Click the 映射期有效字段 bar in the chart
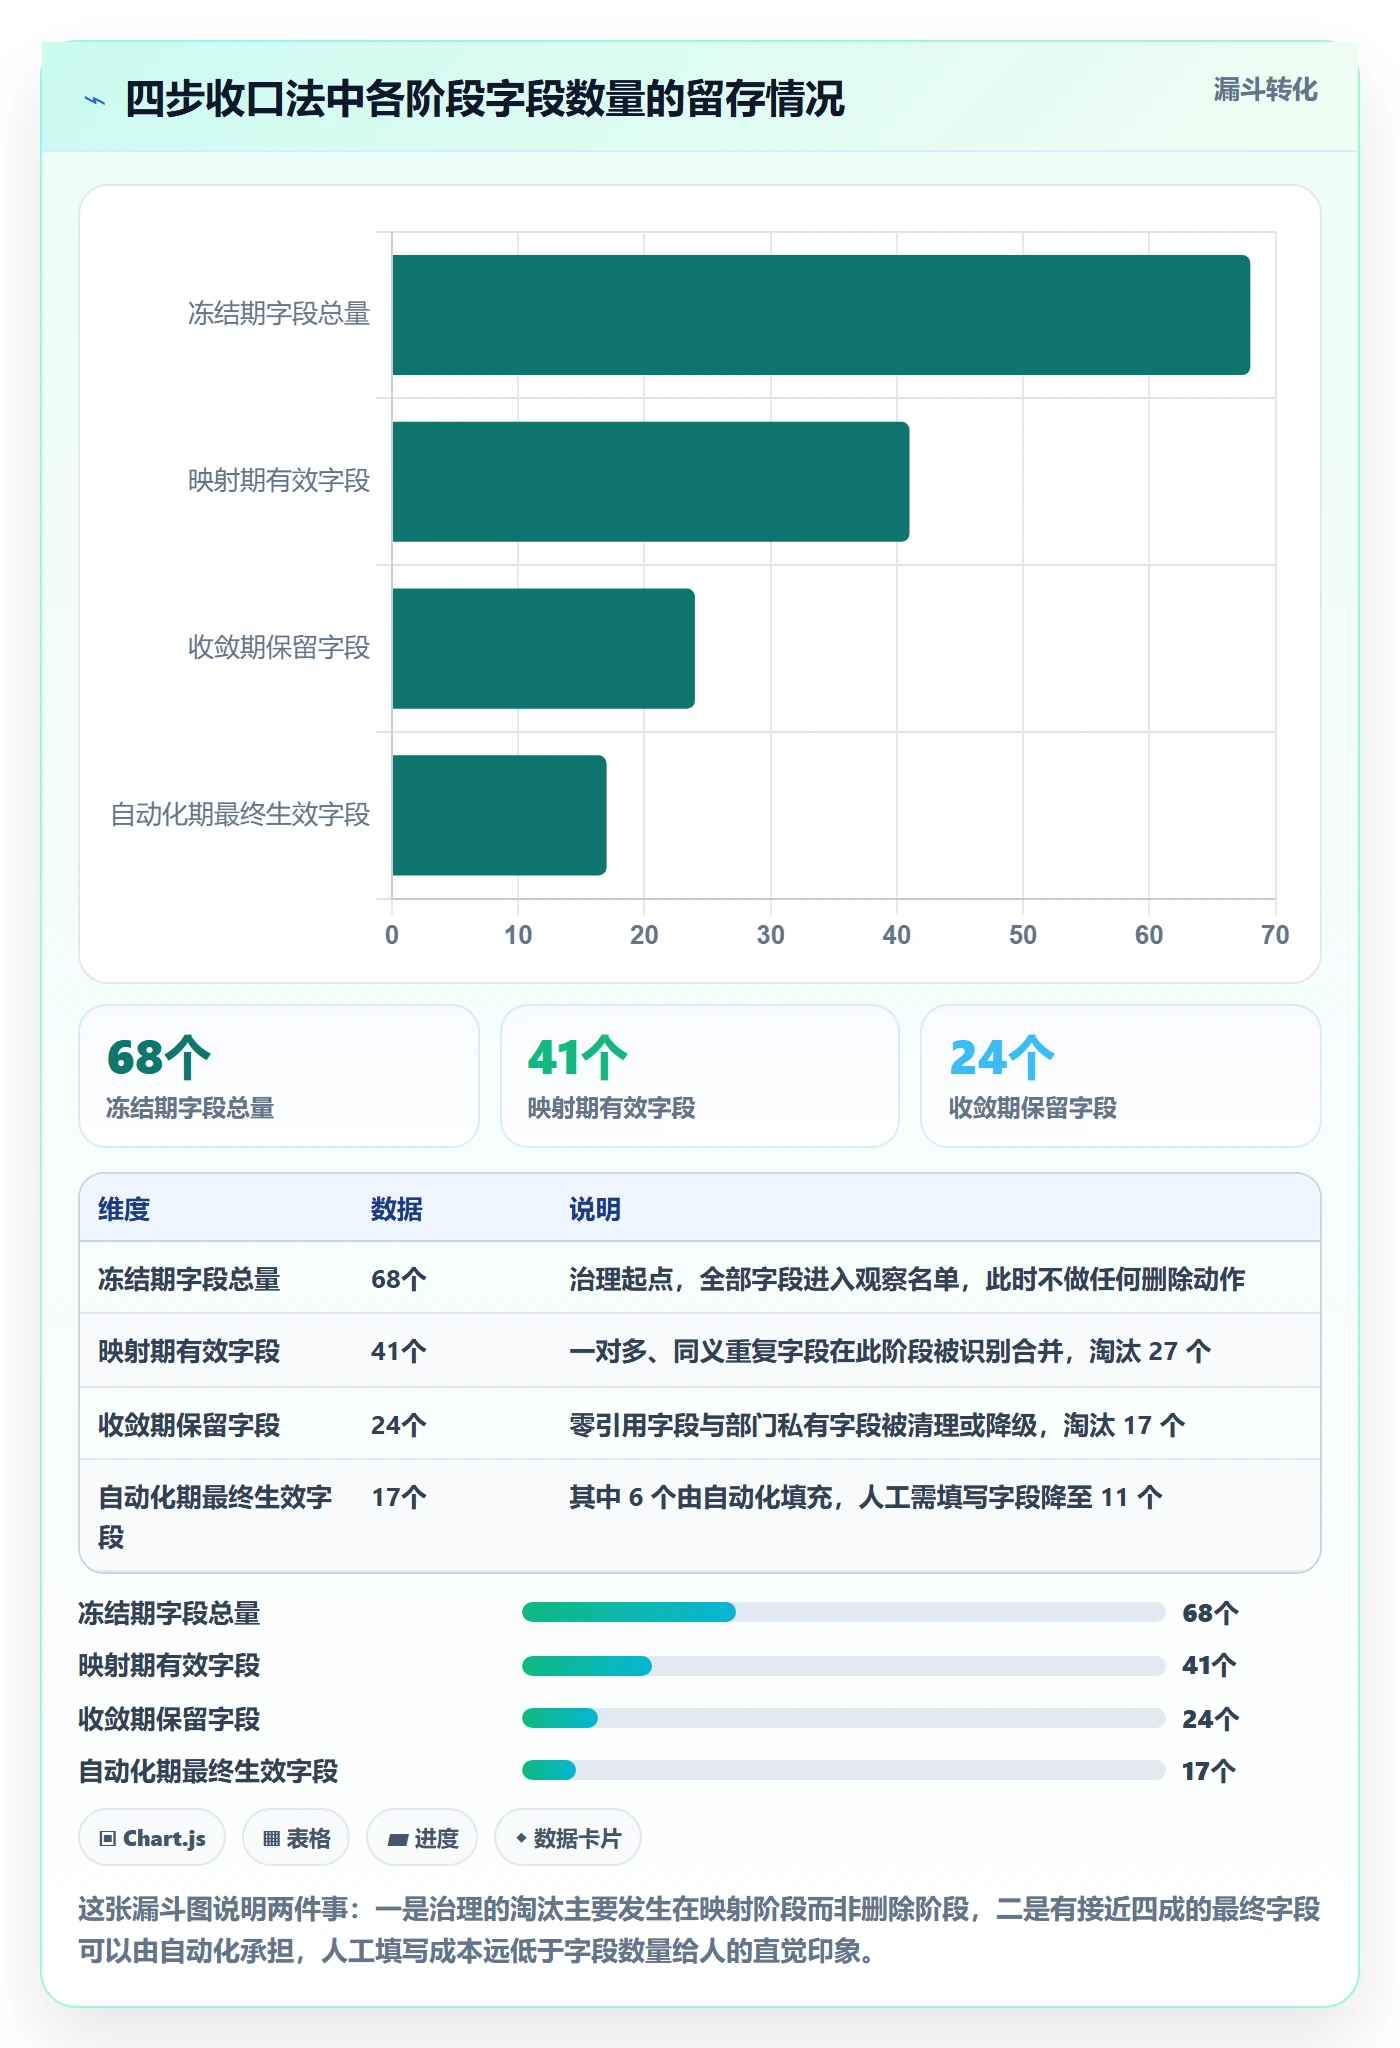The height and width of the screenshot is (2048, 1400). pos(651,482)
